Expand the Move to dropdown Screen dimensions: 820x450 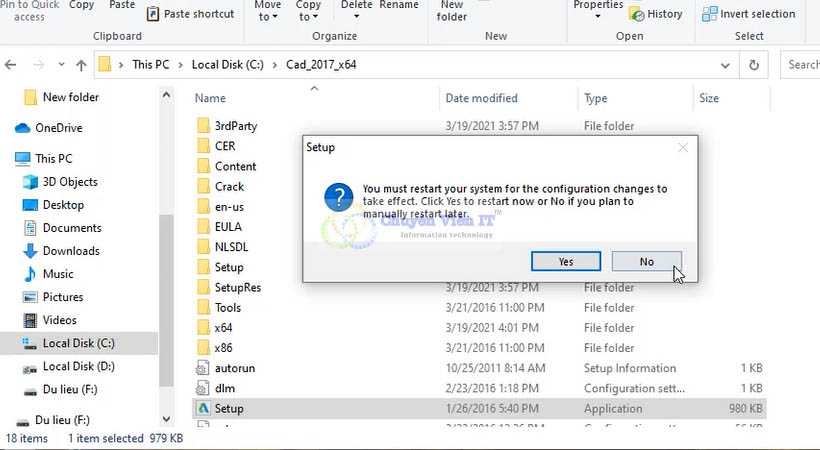[x=268, y=17]
